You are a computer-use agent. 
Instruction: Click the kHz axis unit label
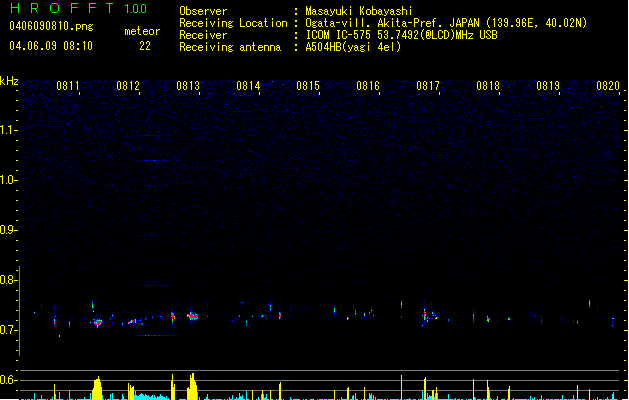click(9, 81)
